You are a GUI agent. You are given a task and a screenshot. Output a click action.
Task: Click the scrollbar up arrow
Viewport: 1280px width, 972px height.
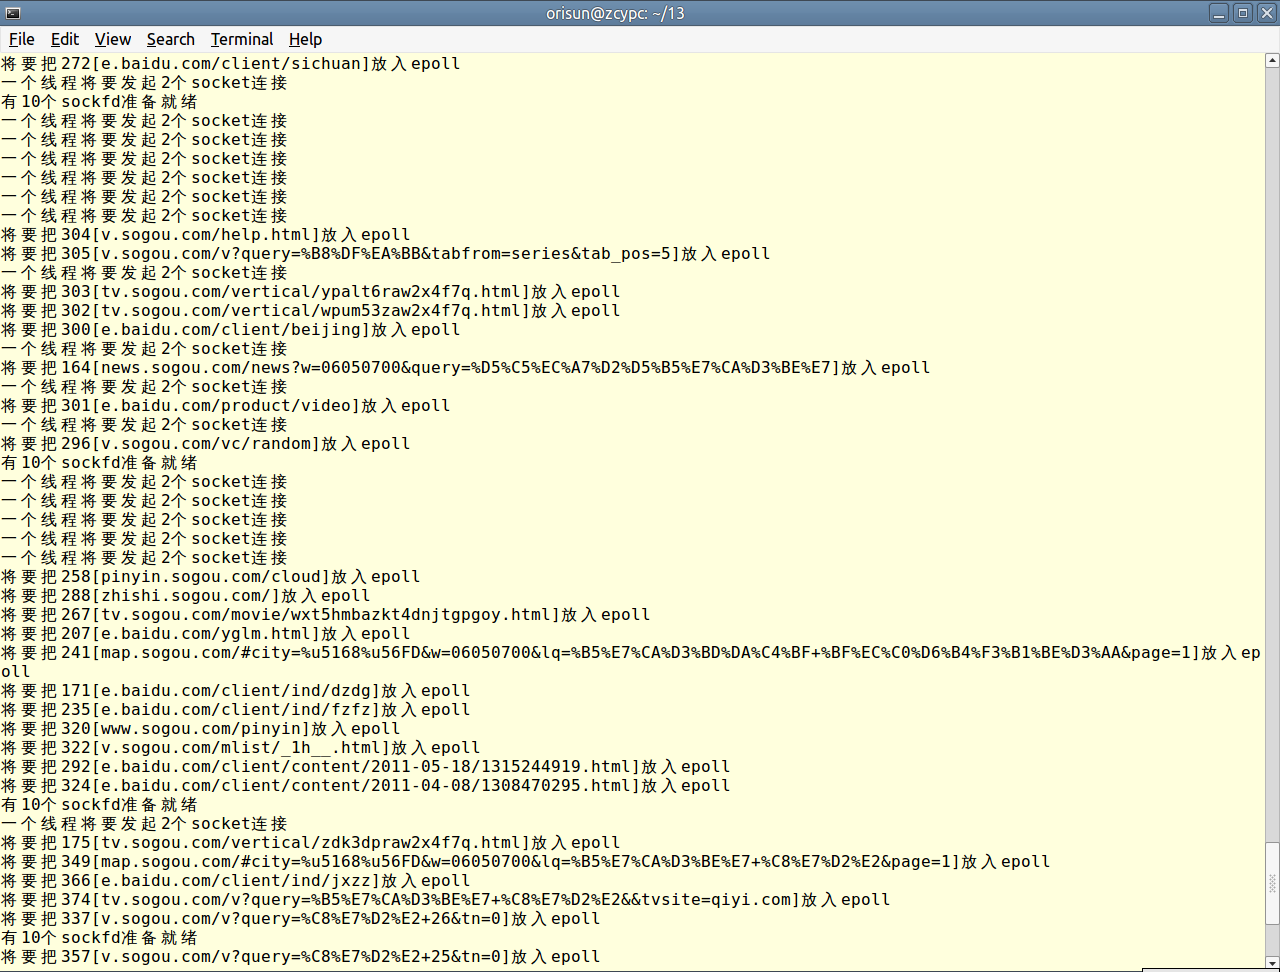(x=1272, y=60)
